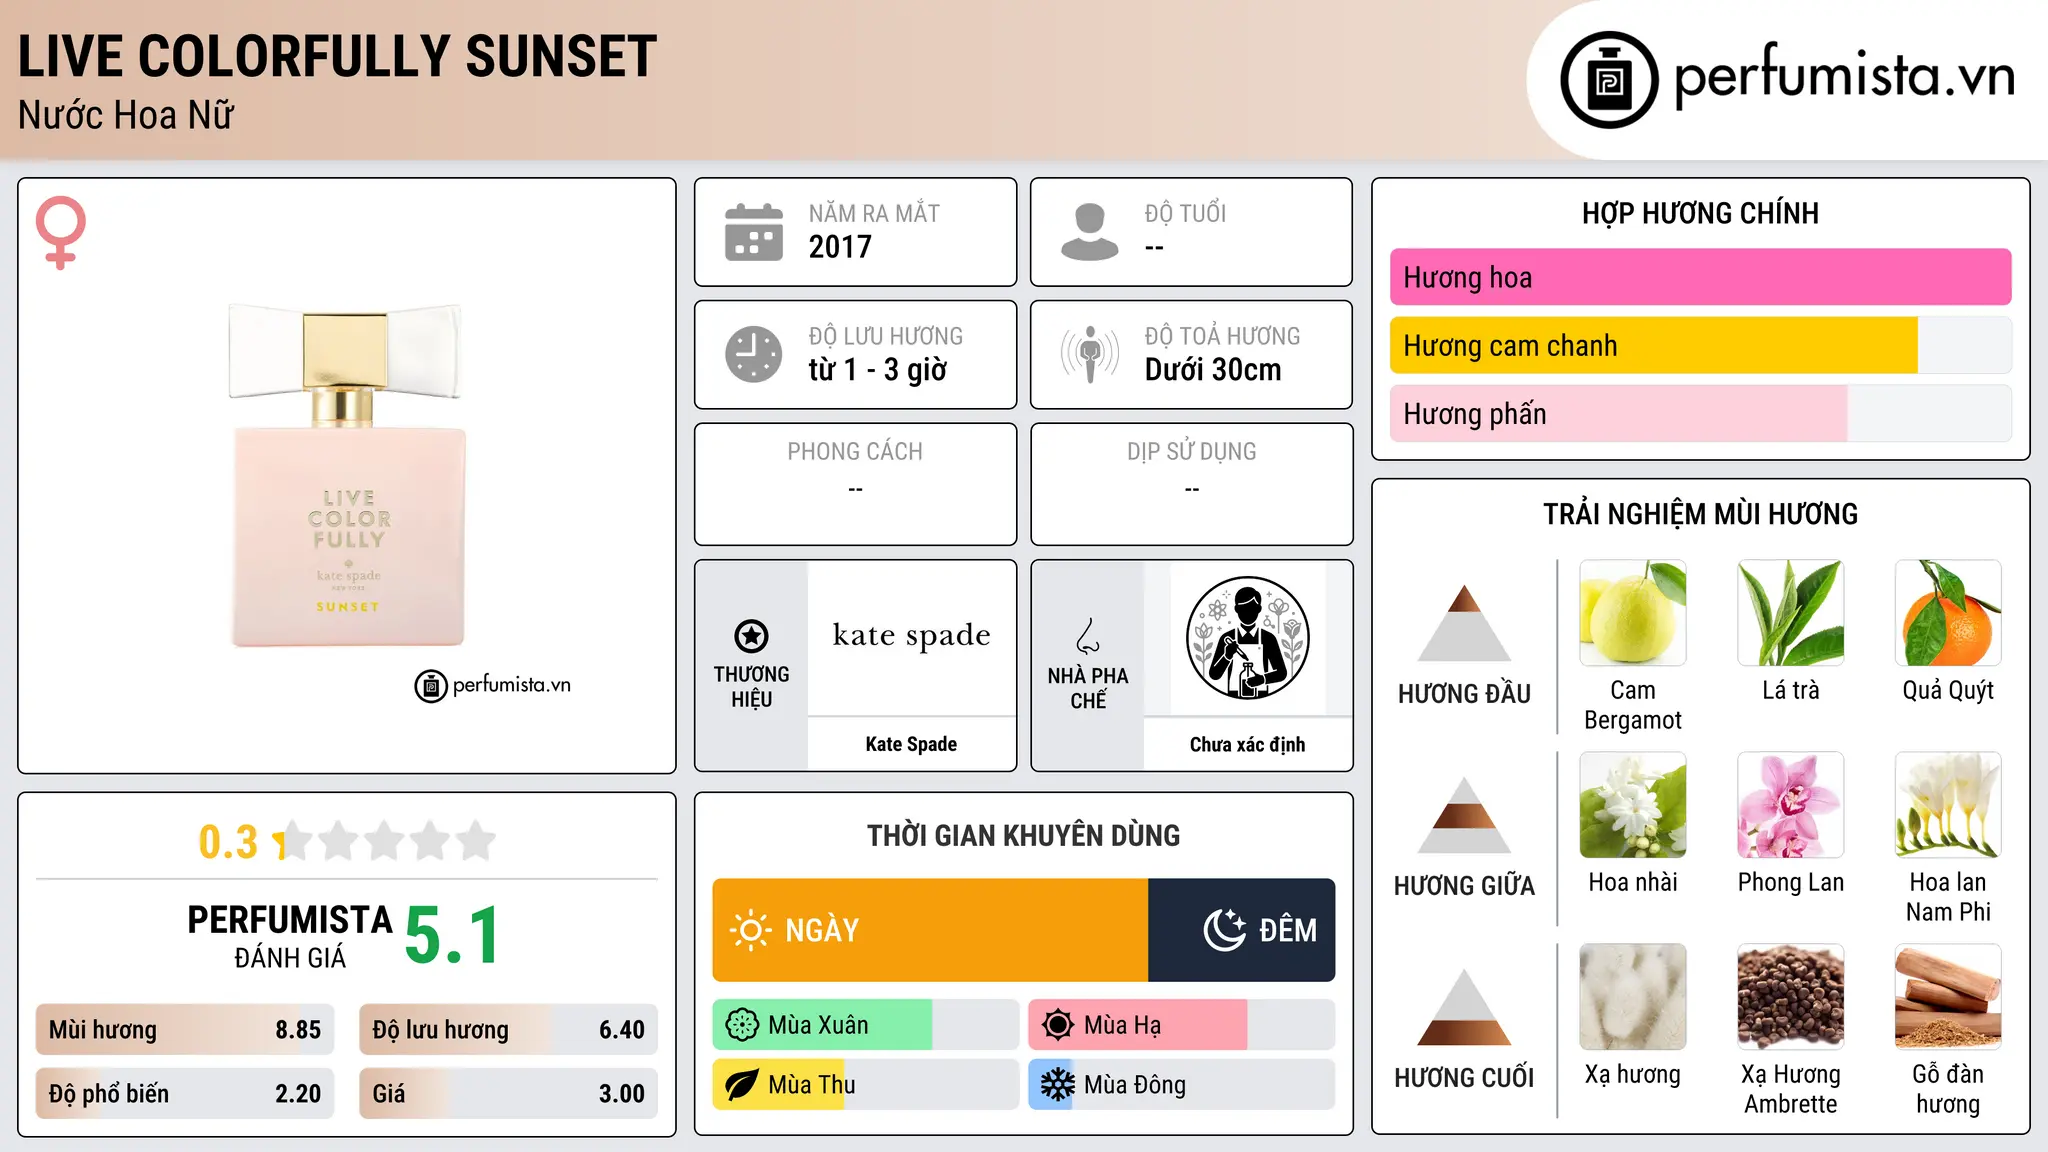Click the leaf icon for Mùa Thu
The height and width of the screenshot is (1152, 2048).
742,1085
